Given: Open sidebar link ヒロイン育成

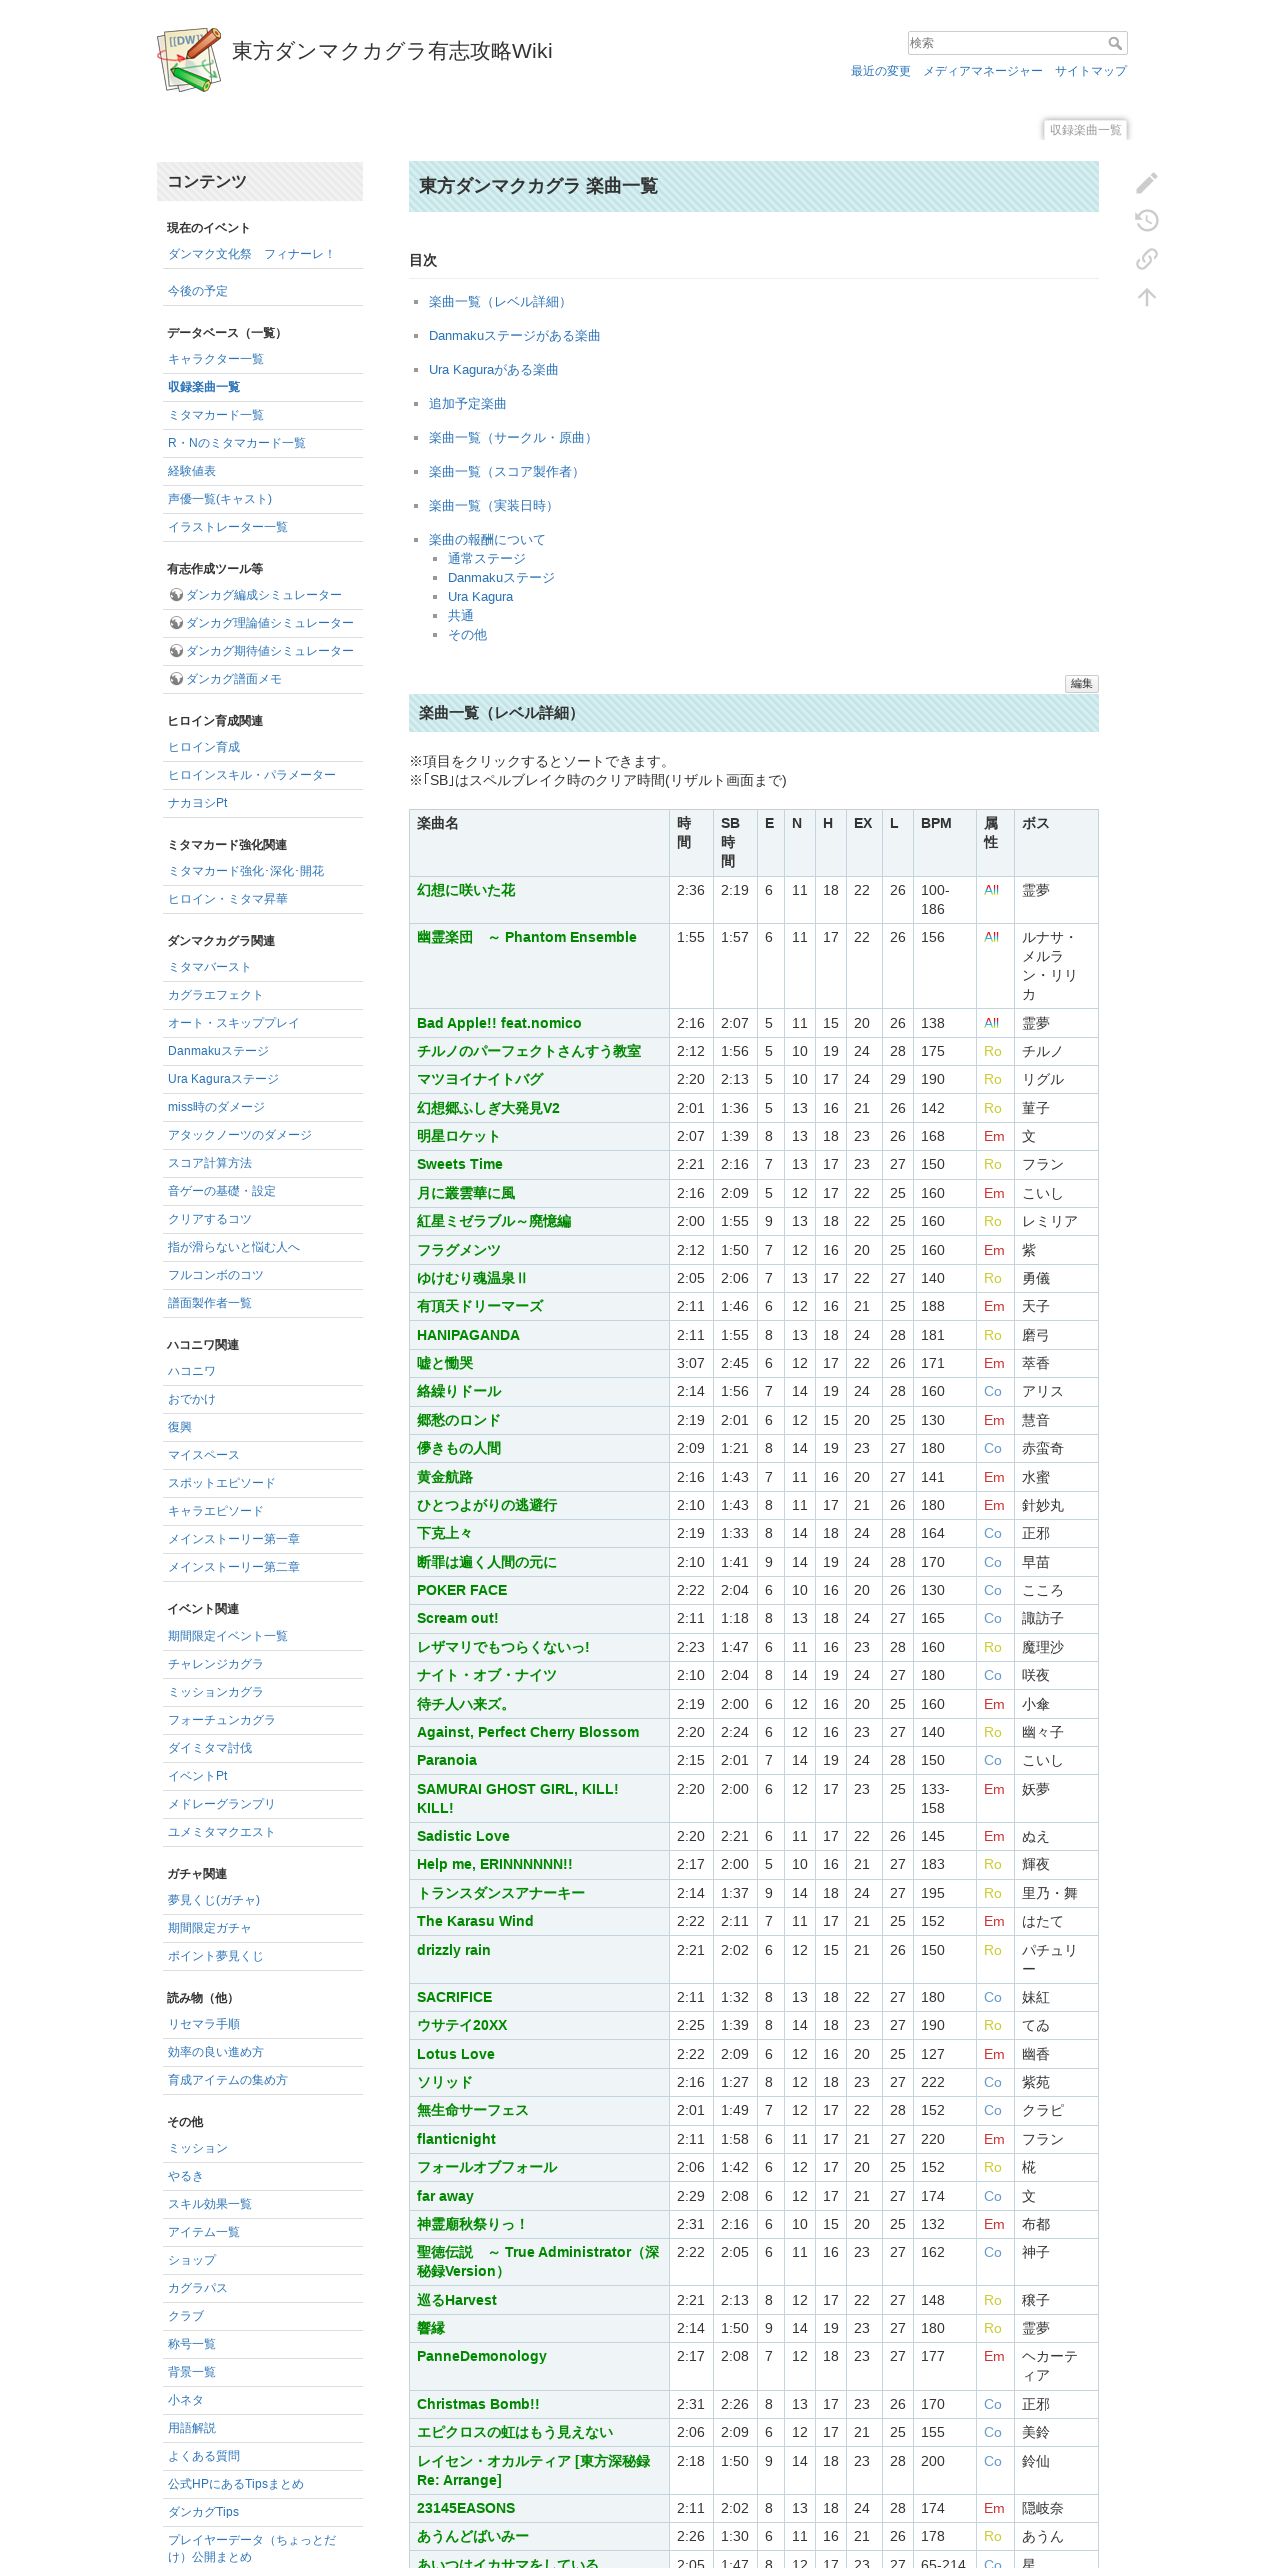Looking at the screenshot, I should (204, 747).
